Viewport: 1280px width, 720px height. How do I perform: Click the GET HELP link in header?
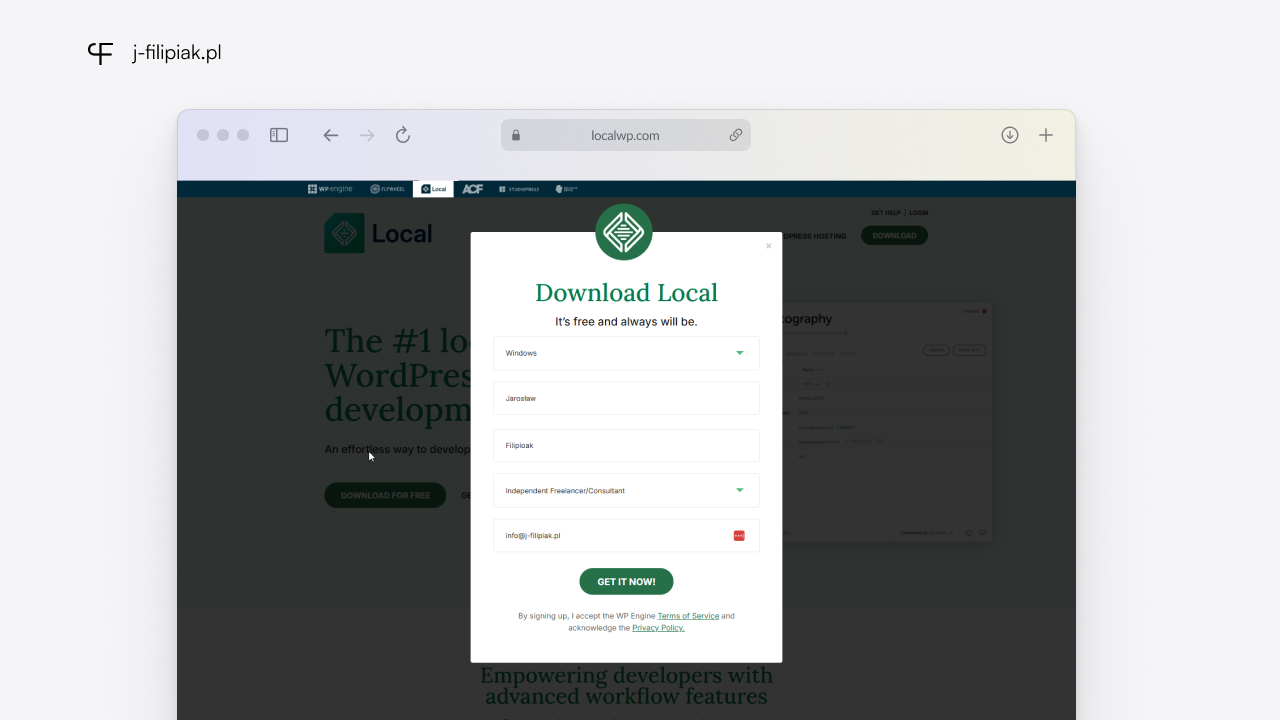886,213
